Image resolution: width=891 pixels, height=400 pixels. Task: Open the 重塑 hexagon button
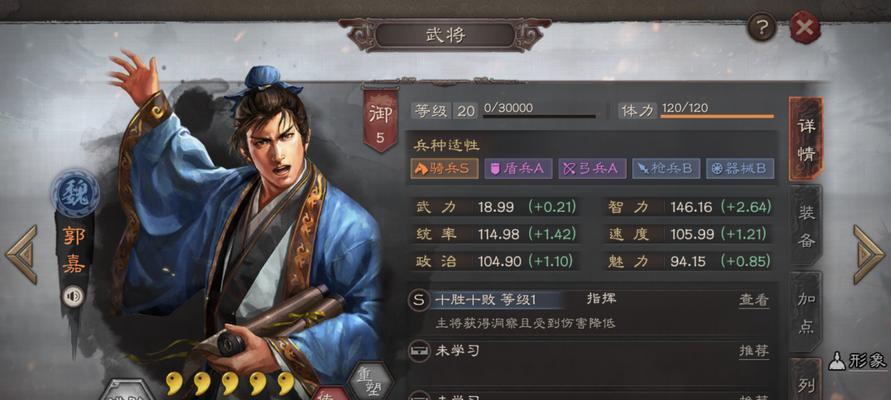tap(370, 381)
